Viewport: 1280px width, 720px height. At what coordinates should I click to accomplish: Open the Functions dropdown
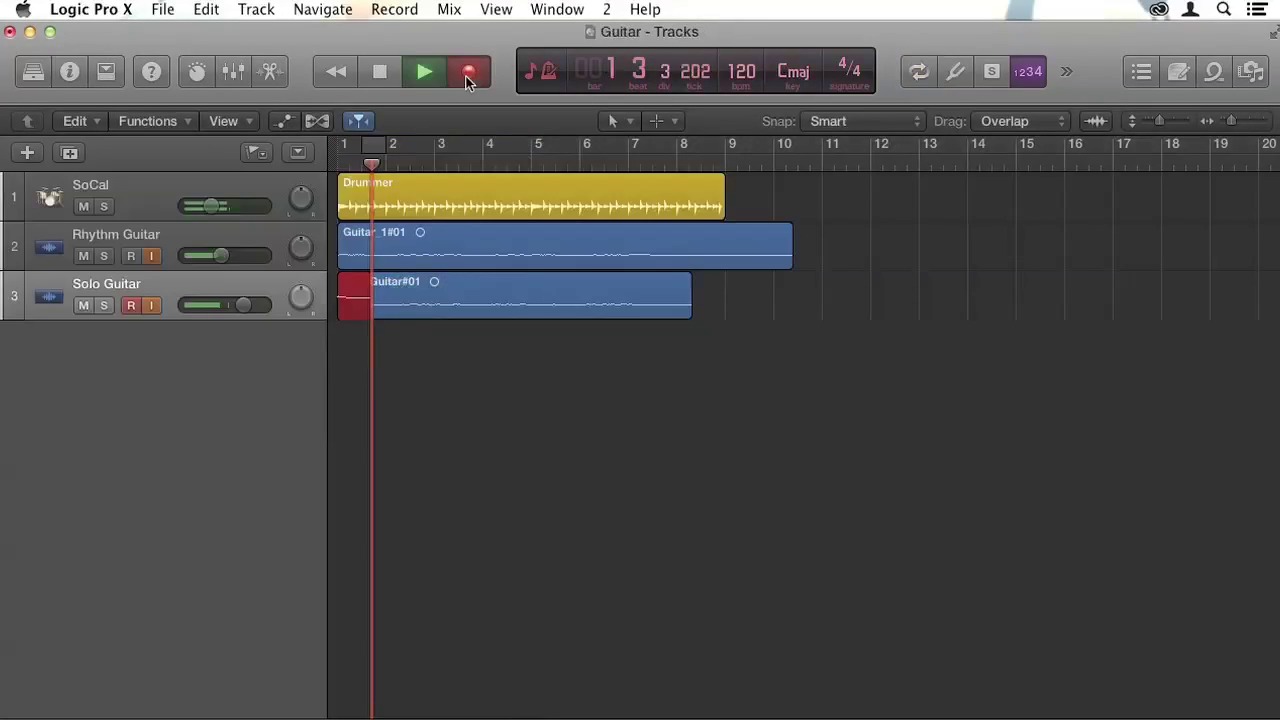pyautogui.click(x=154, y=121)
